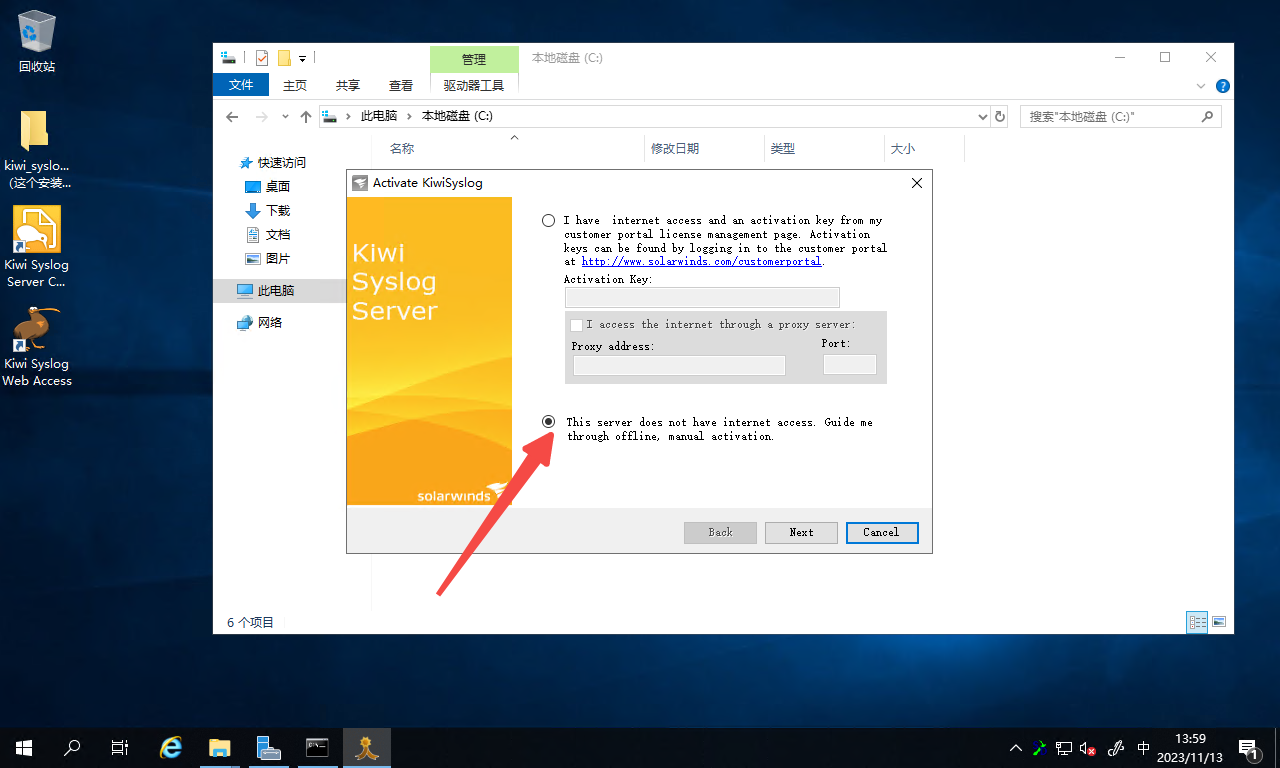Open the command prompt taskbar icon

[317, 747]
